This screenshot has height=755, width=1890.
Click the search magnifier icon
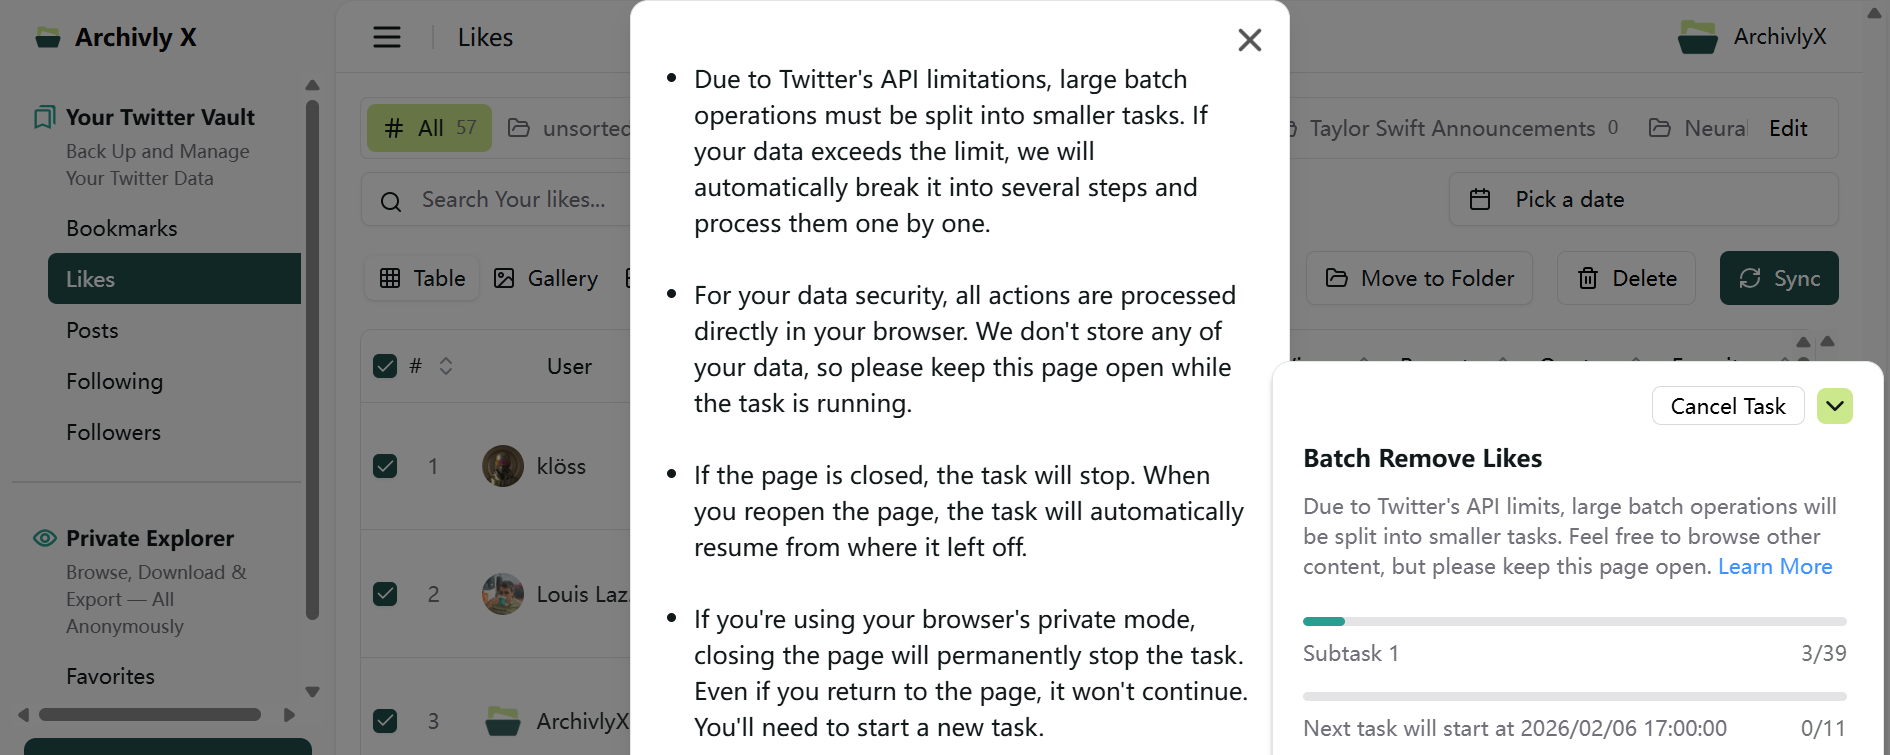tap(391, 201)
